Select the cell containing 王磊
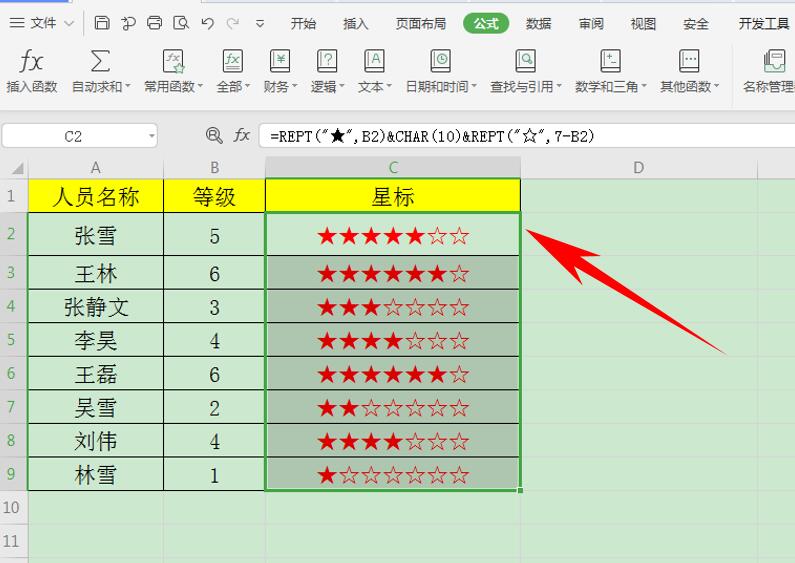The height and width of the screenshot is (563, 795). pos(96,373)
